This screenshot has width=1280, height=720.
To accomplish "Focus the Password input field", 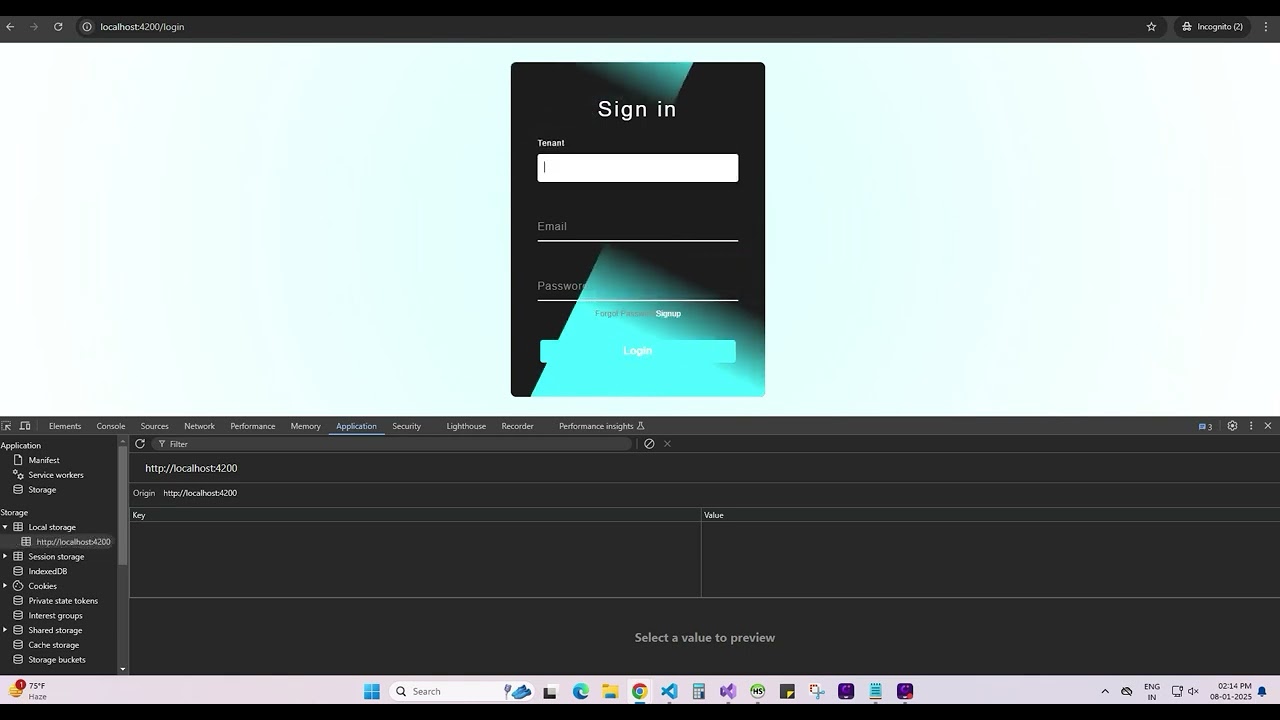I will 638,286.
